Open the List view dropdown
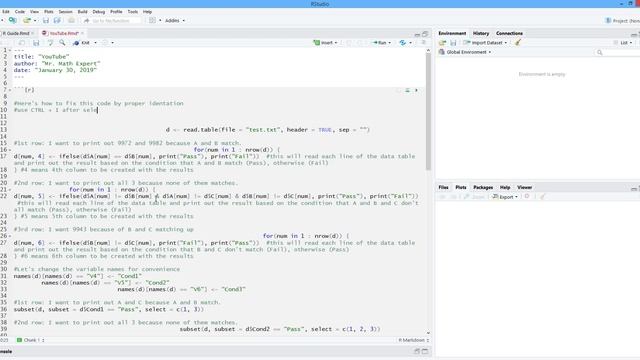The width and height of the screenshot is (640, 360). (623, 43)
